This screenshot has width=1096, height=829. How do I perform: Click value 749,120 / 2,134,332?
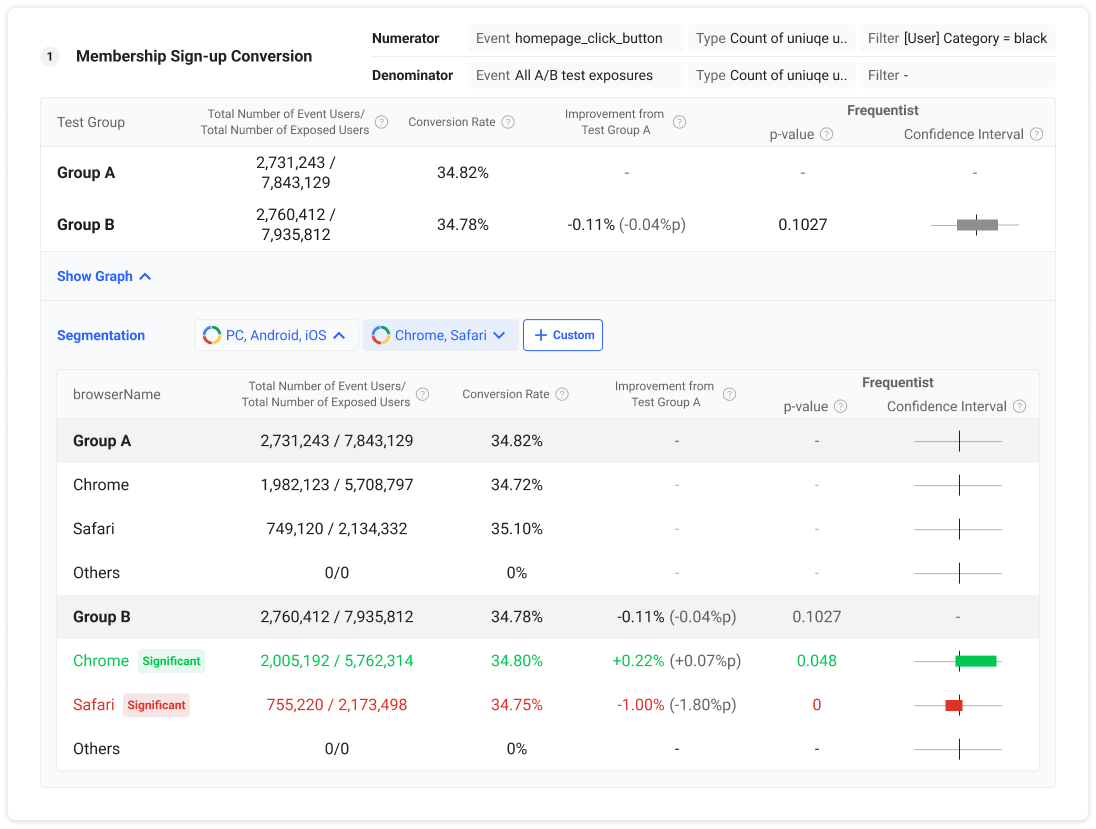tap(337, 529)
